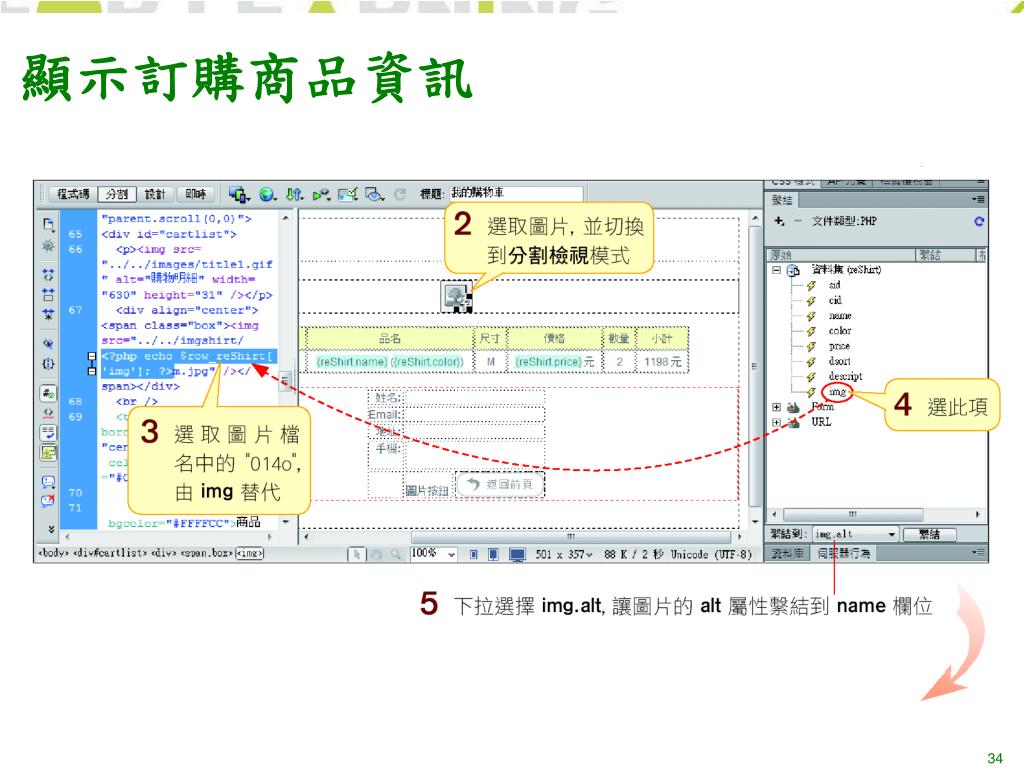Click the open documents icon in code toolbar

point(48,225)
